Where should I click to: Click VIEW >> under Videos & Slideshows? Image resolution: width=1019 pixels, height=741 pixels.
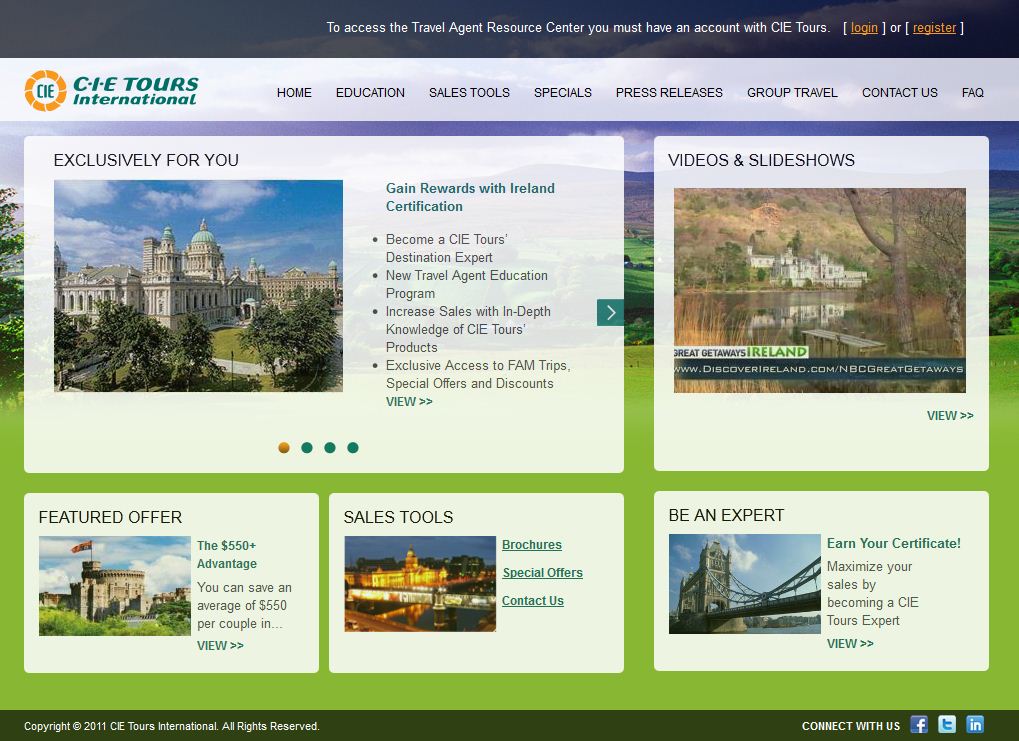[x=950, y=415]
